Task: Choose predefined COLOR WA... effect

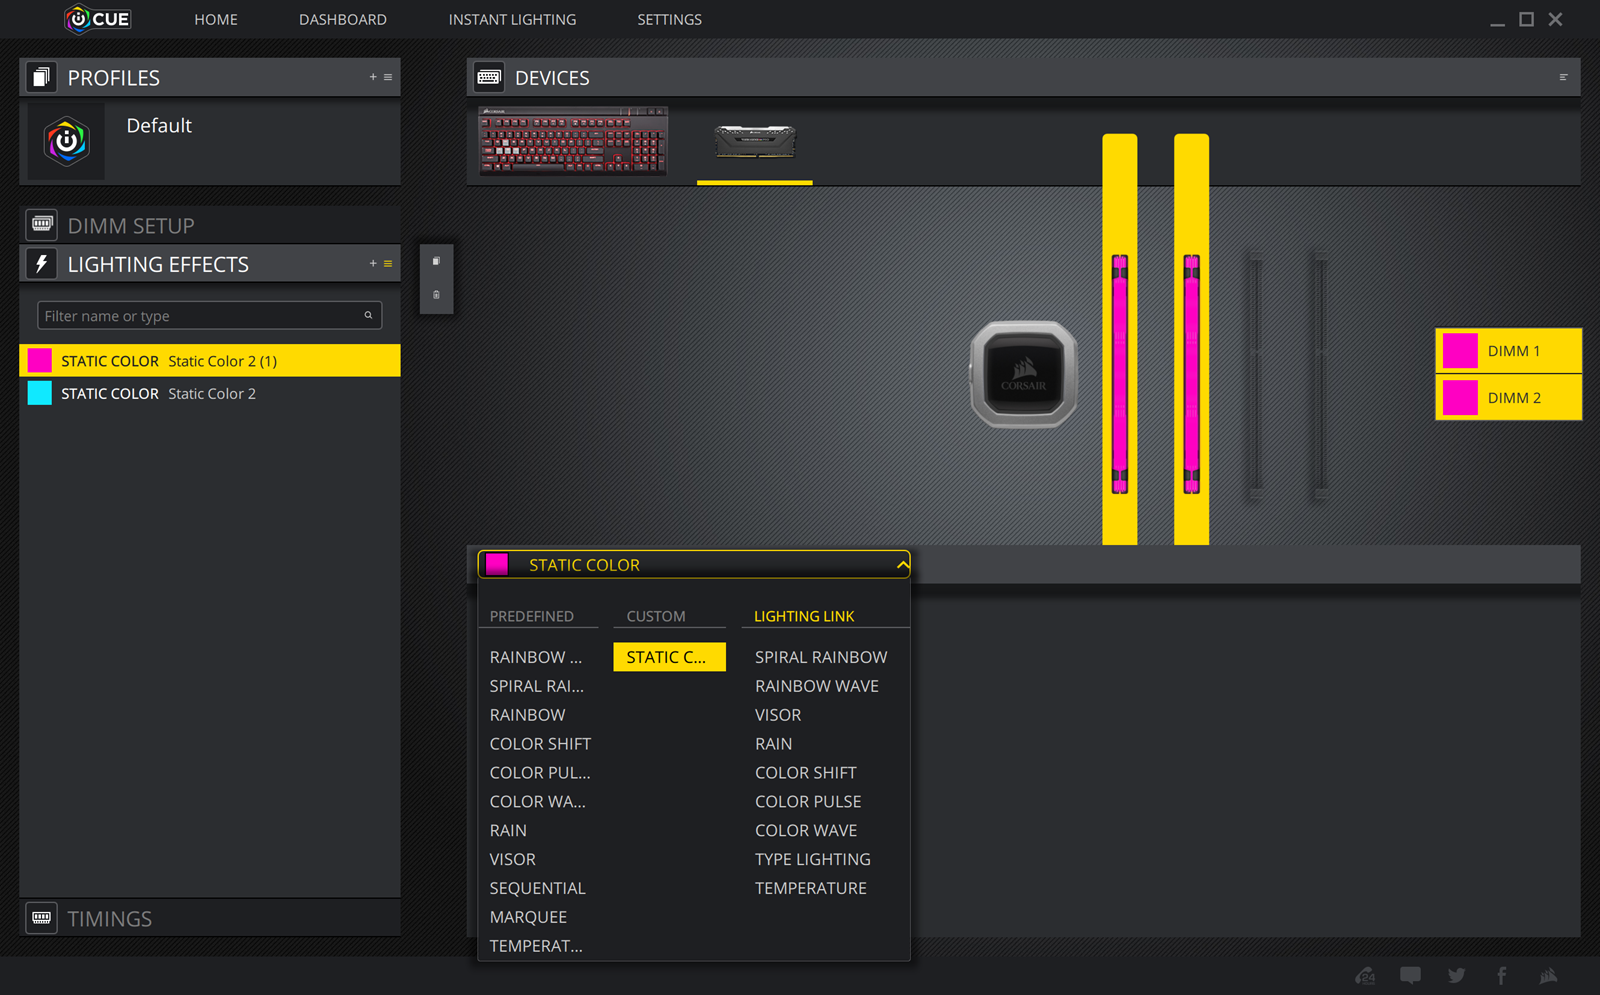Action: tap(537, 802)
